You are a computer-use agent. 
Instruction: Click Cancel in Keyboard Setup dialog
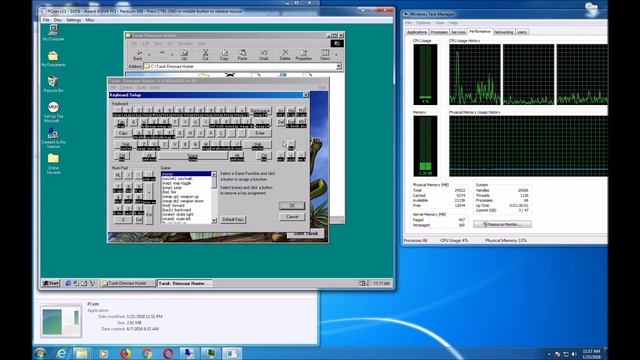point(292,216)
